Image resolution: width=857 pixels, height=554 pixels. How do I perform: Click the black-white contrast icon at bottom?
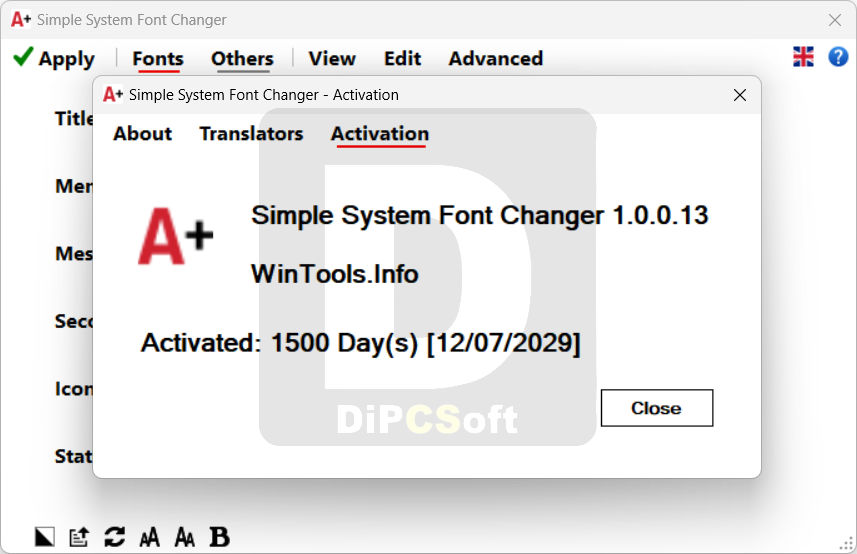coord(44,537)
